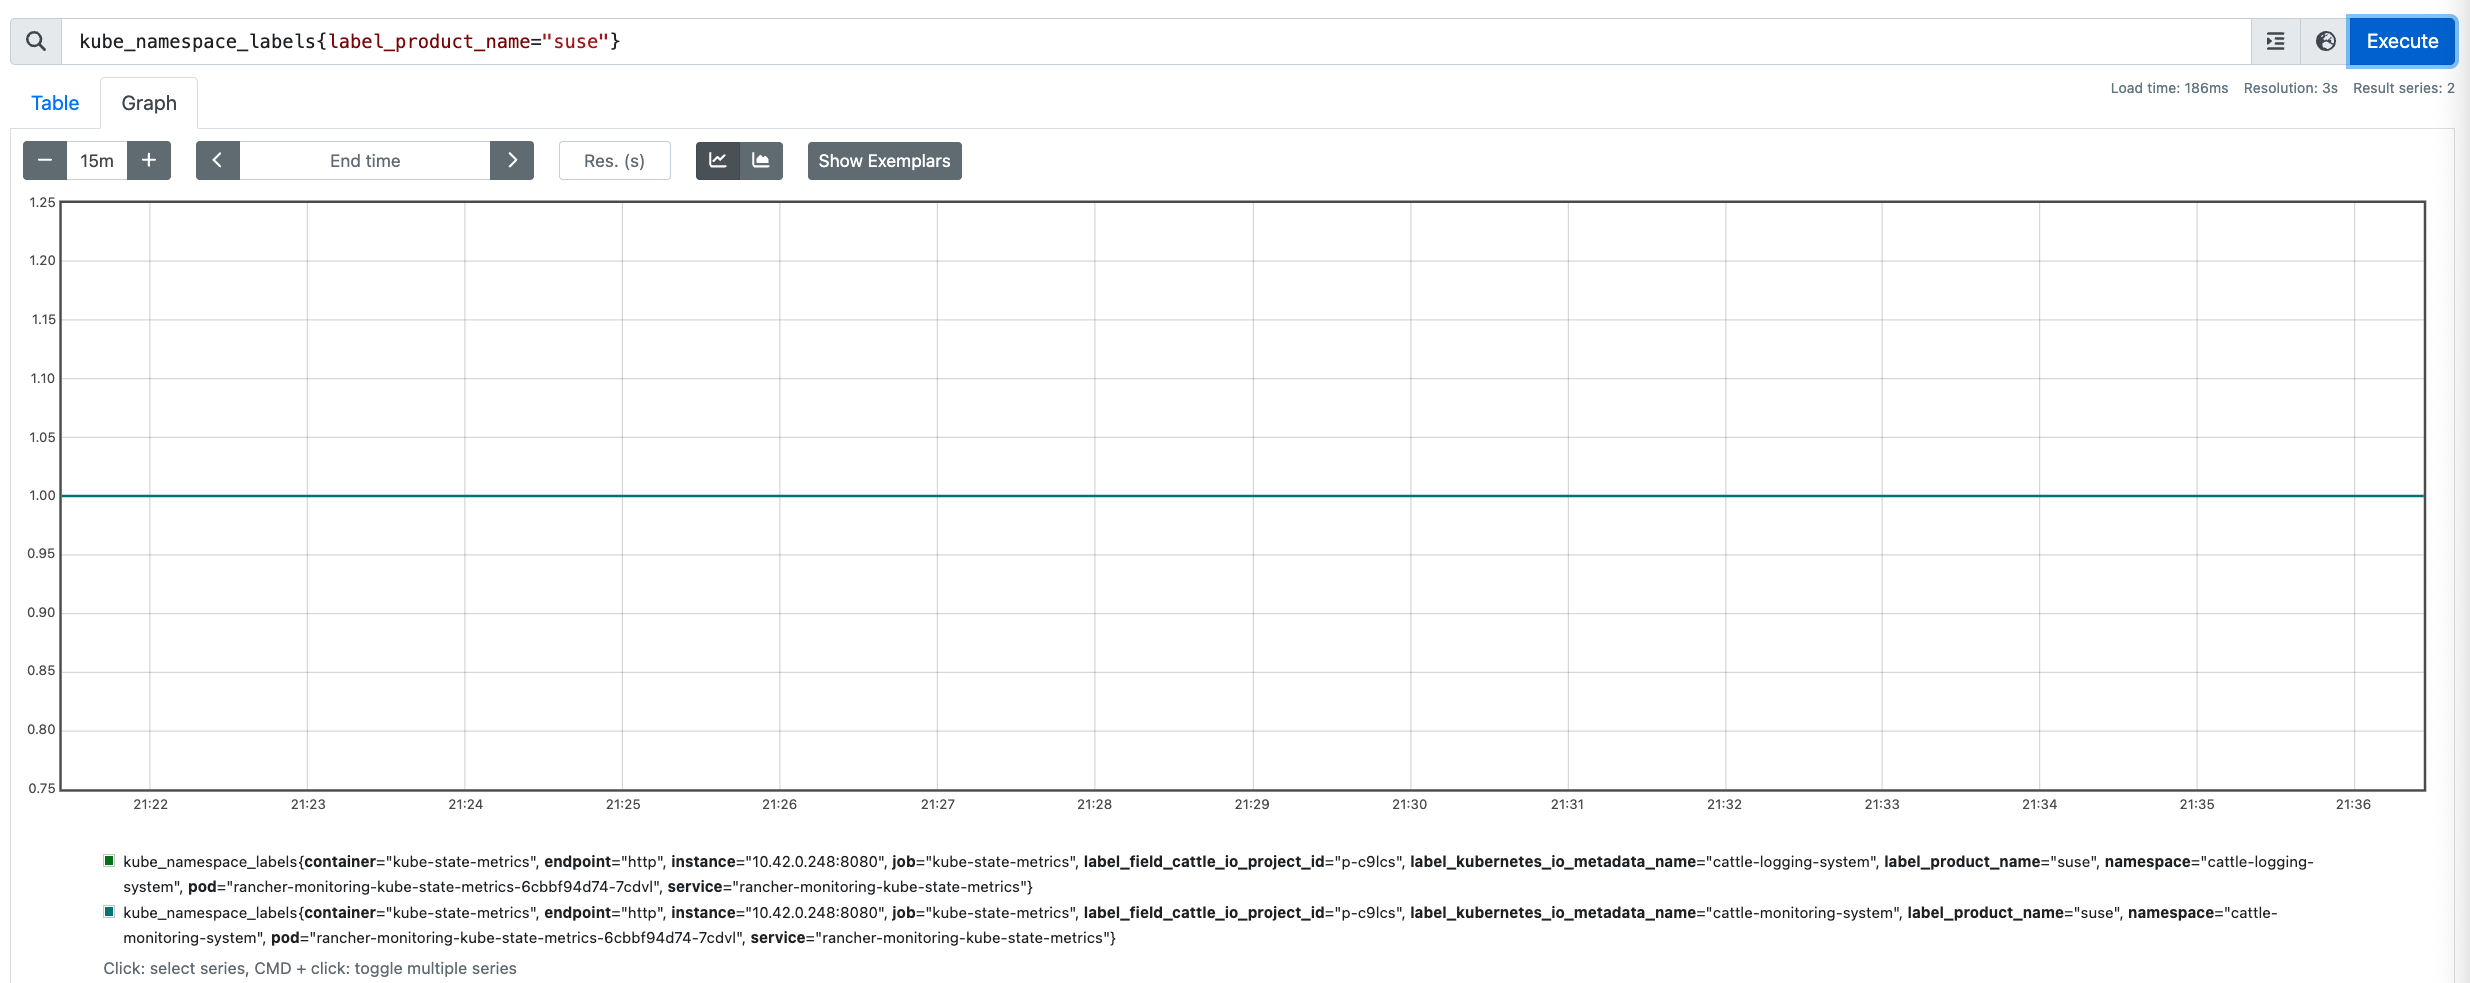
Task: Click the 21:29 x-axis time label
Action: tap(1252, 804)
